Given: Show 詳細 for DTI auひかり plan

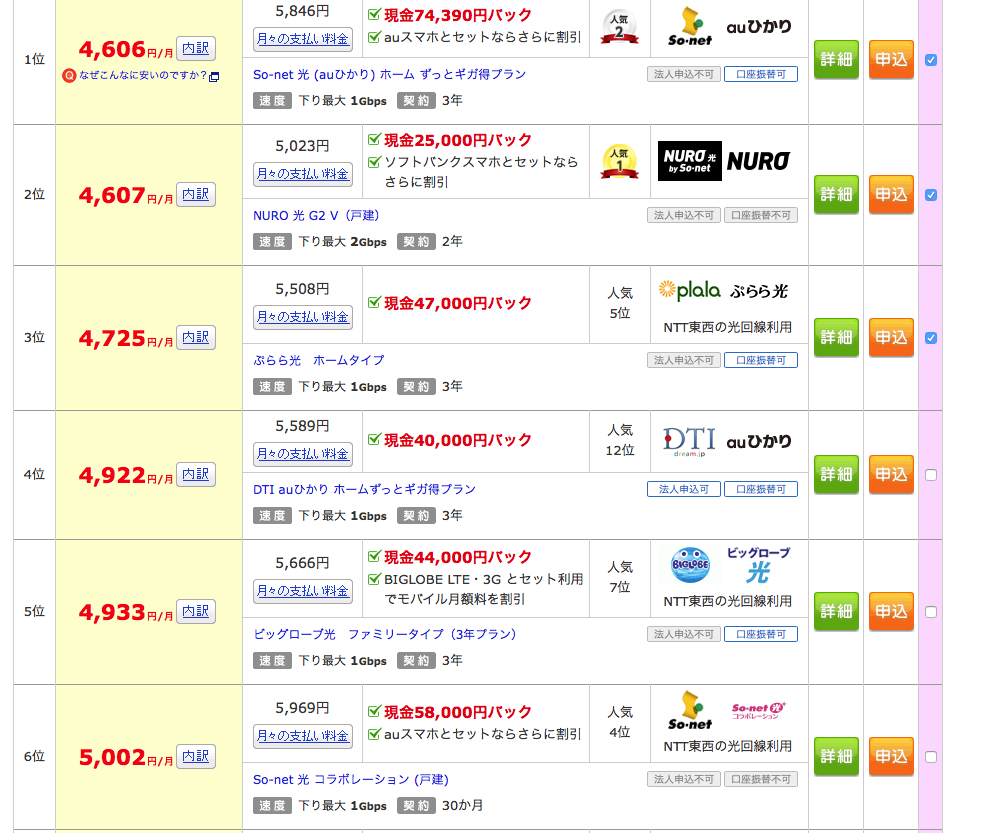Looking at the screenshot, I should (836, 474).
